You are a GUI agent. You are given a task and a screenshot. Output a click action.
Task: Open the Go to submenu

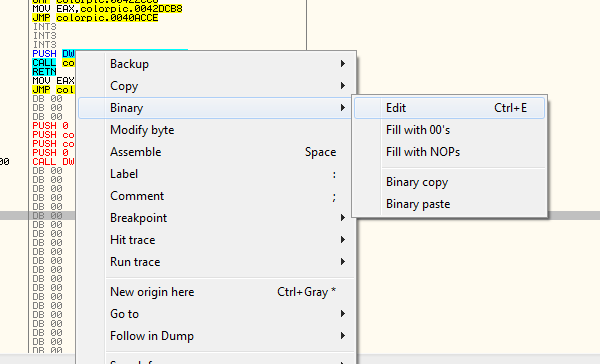(216, 314)
